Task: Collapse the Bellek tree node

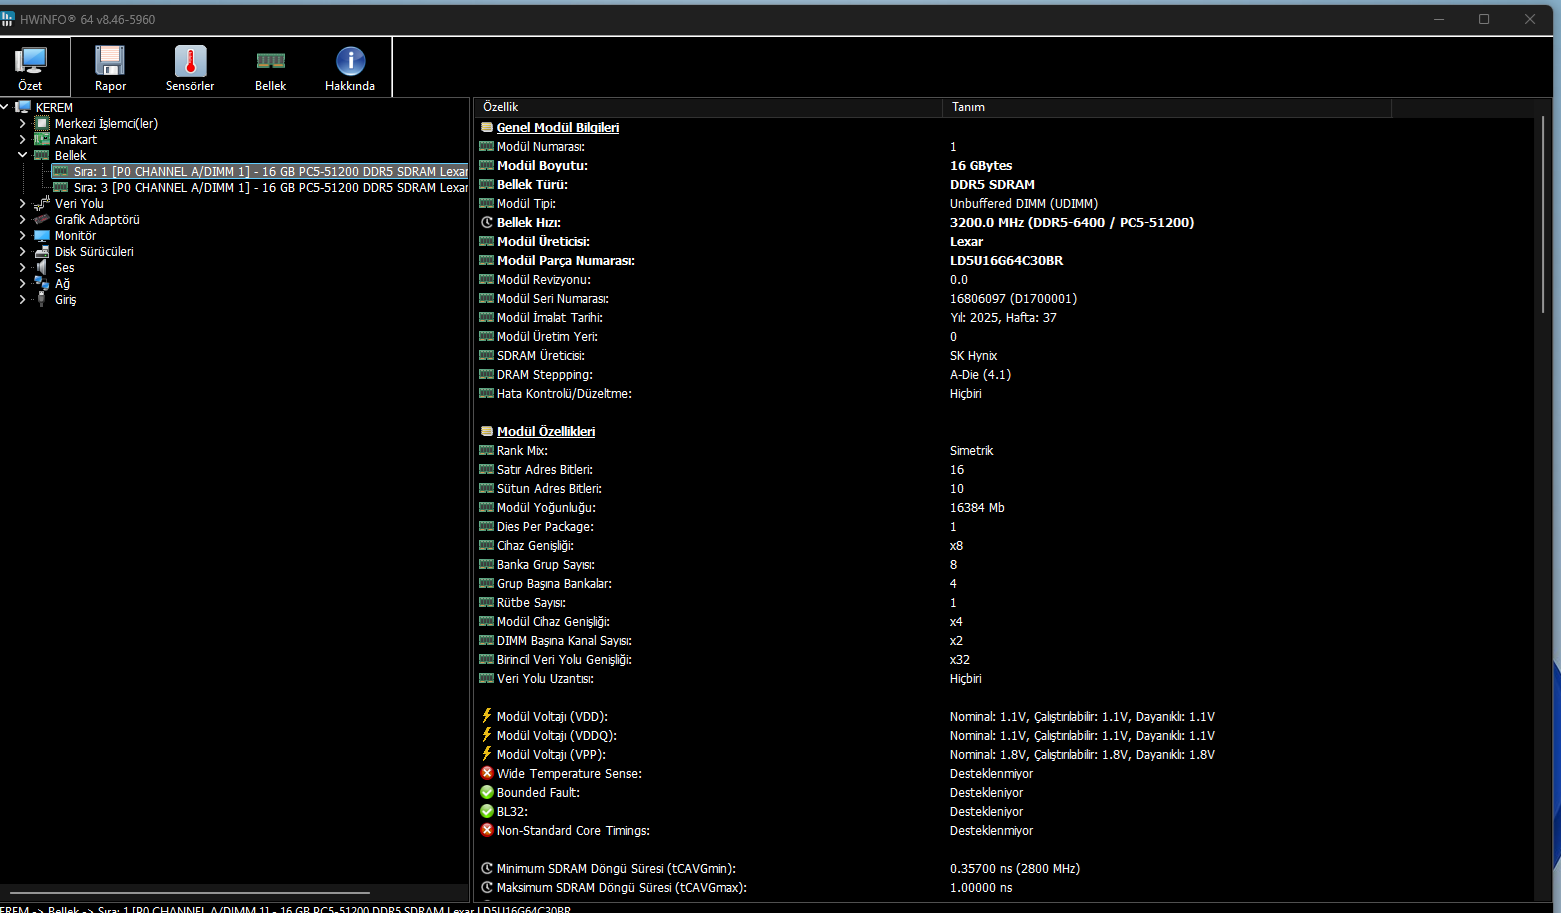Action: point(22,155)
